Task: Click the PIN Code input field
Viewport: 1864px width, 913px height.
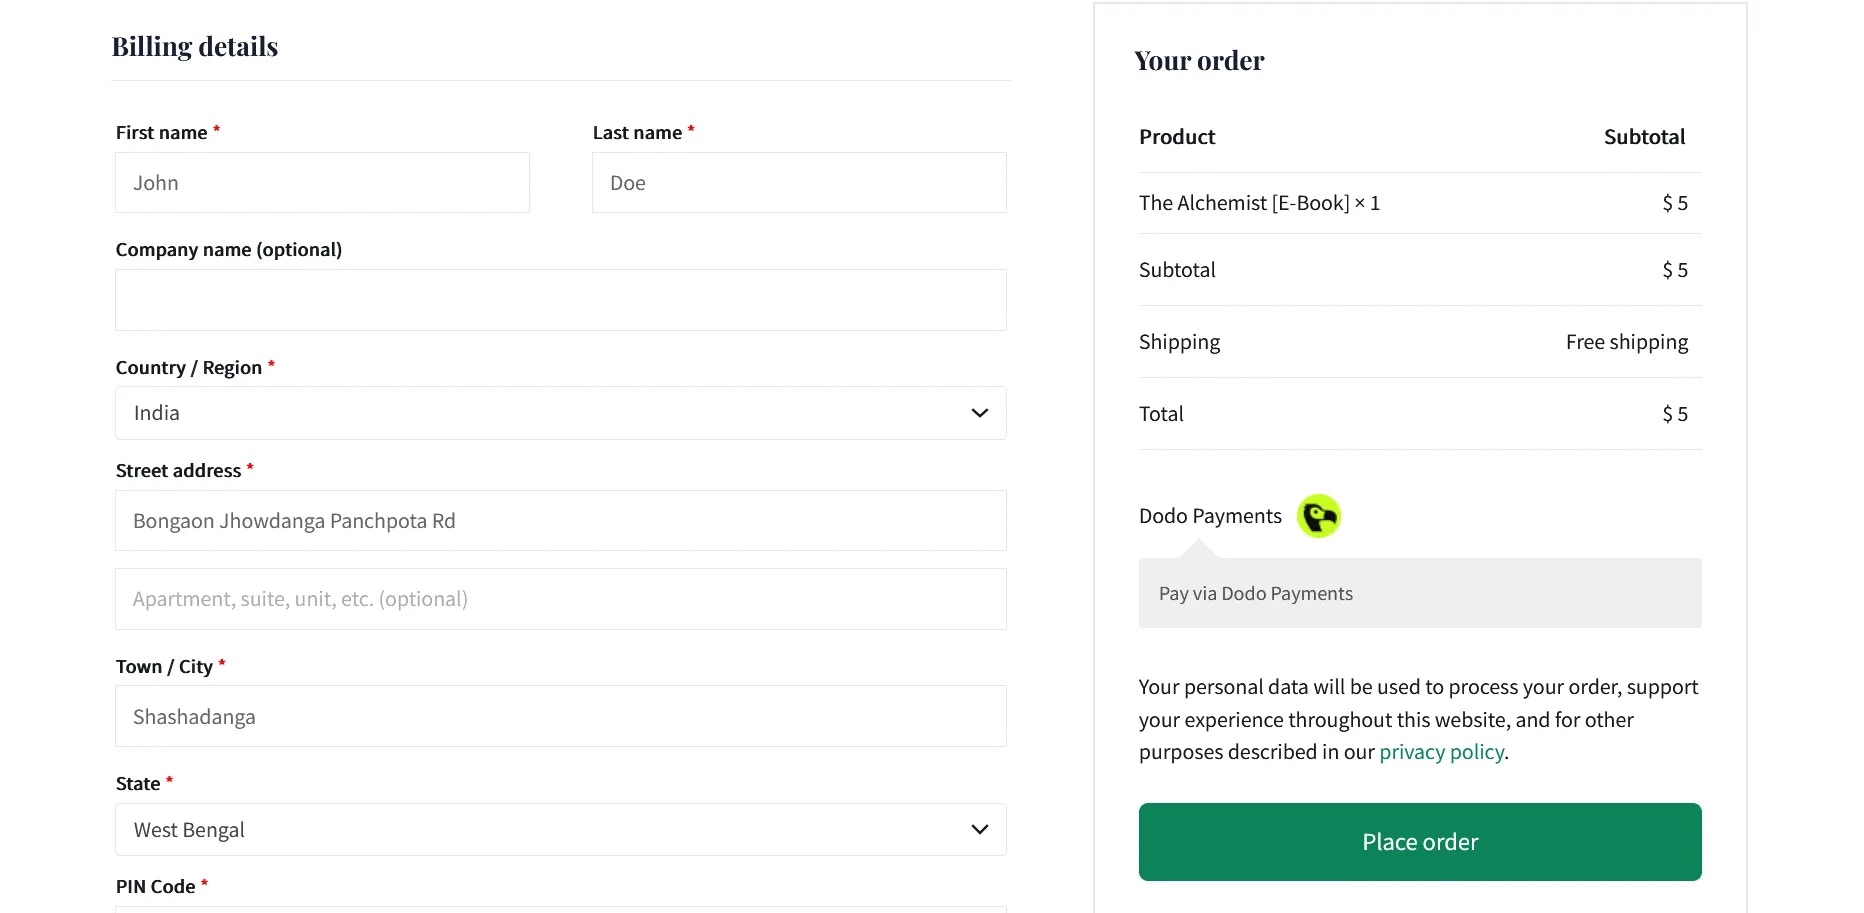Action: coord(560,909)
